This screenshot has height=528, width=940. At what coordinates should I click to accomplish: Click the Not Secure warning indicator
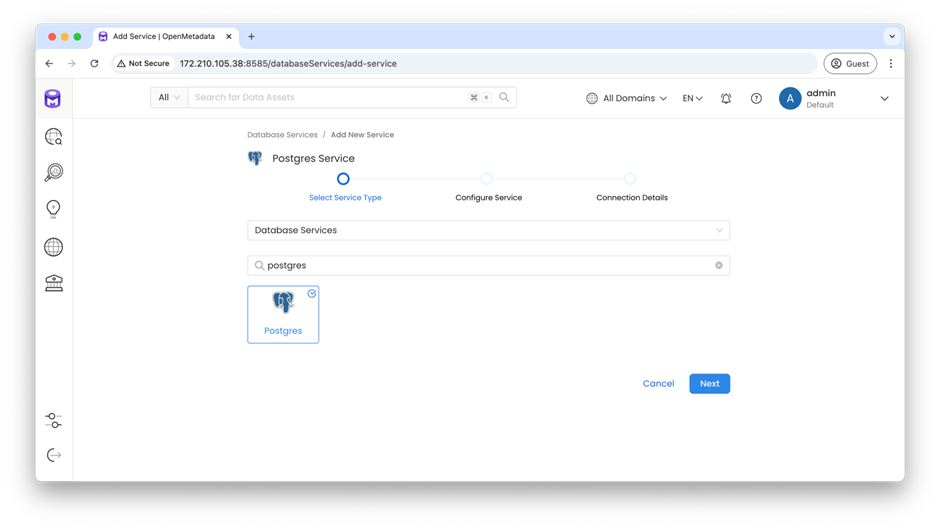(x=143, y=64)
